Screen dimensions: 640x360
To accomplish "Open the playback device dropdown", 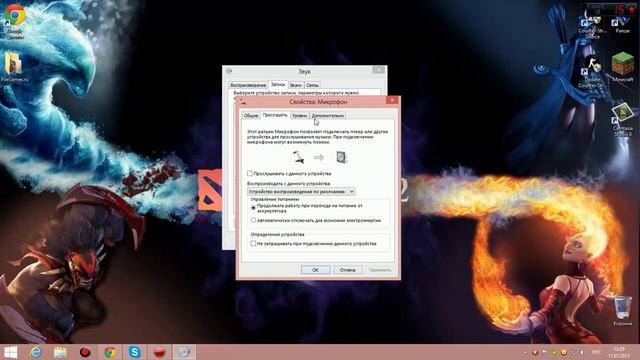I will coord(301,191).
